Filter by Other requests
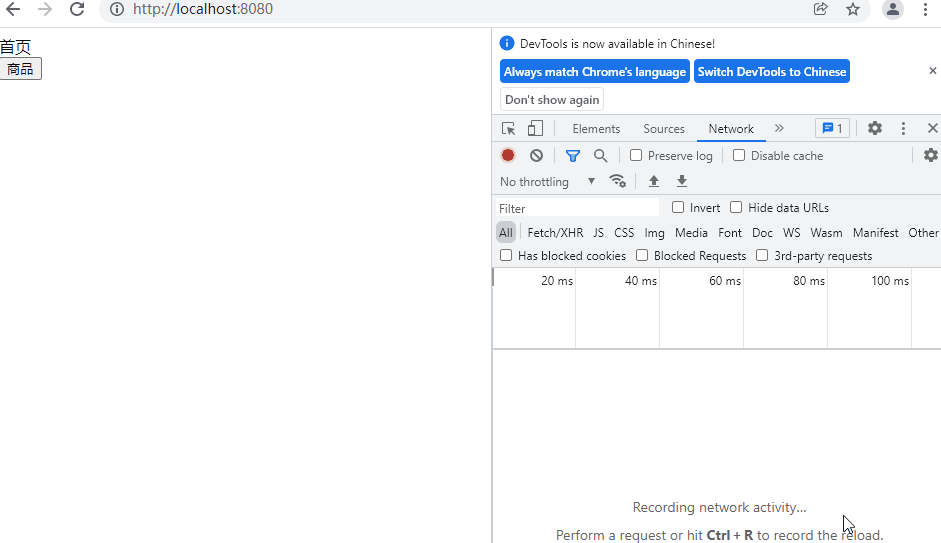Image resolution: width=941 pixels, height=543 pixels. (x=923, y=233)
